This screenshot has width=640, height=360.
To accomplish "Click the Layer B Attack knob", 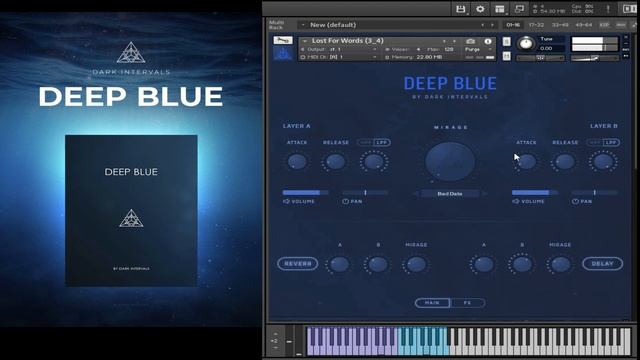I will 527,162.
